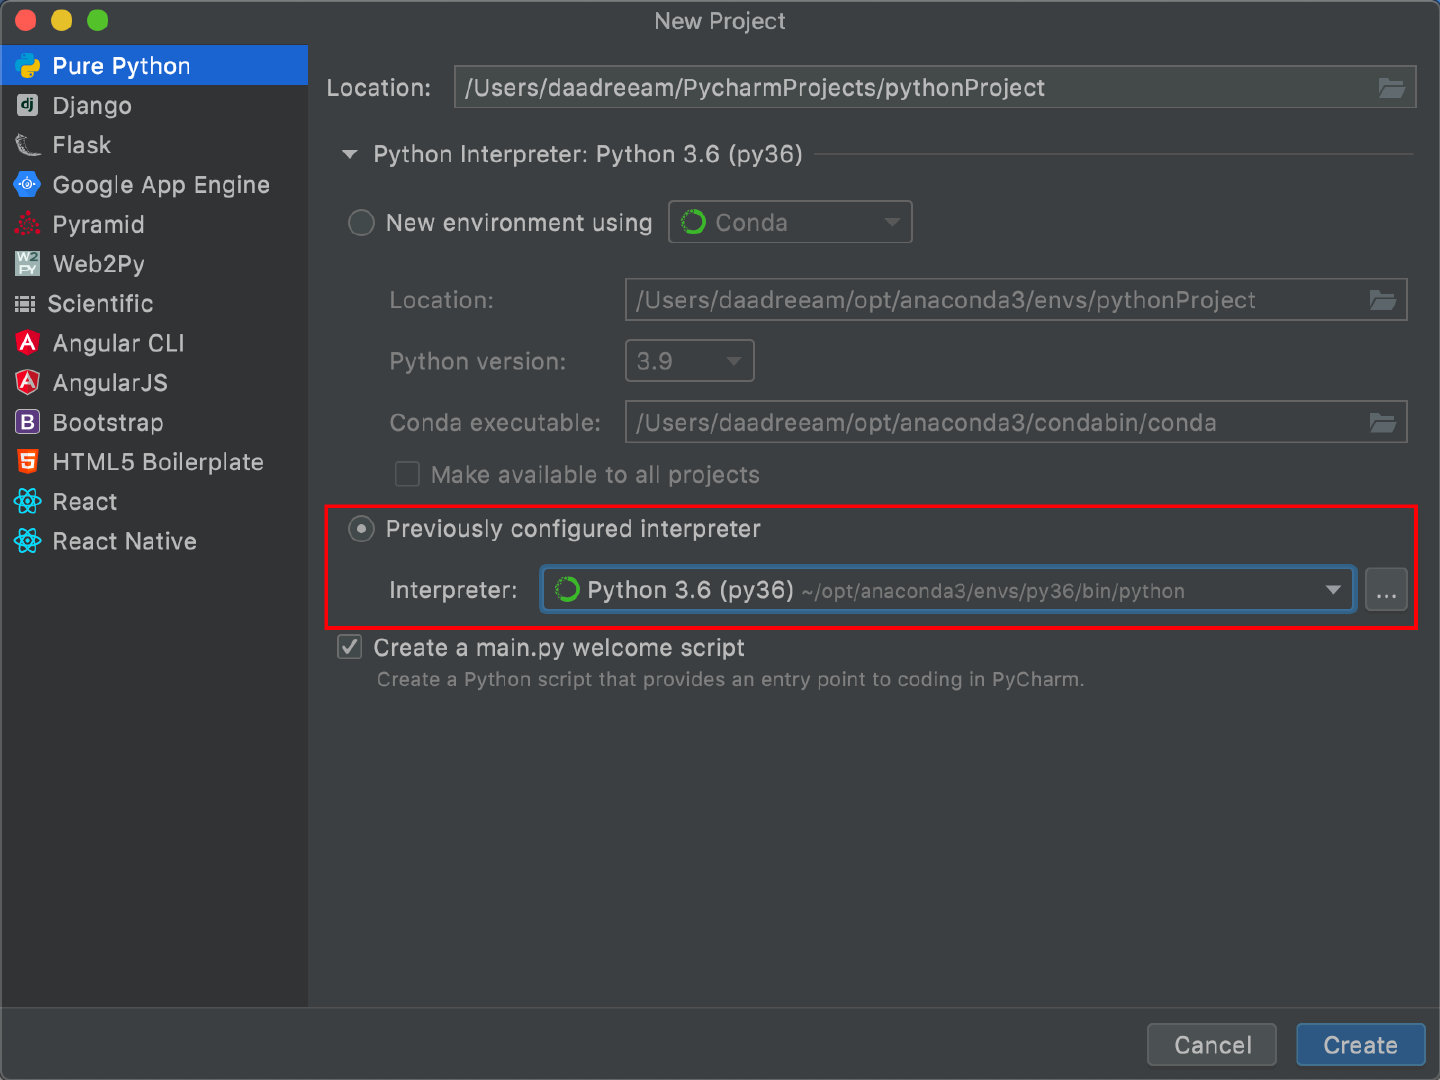Open the Interpreter Python 3.6 dropdown
The height and width of the screenshot is (1080, 1440).
[948, 590]
